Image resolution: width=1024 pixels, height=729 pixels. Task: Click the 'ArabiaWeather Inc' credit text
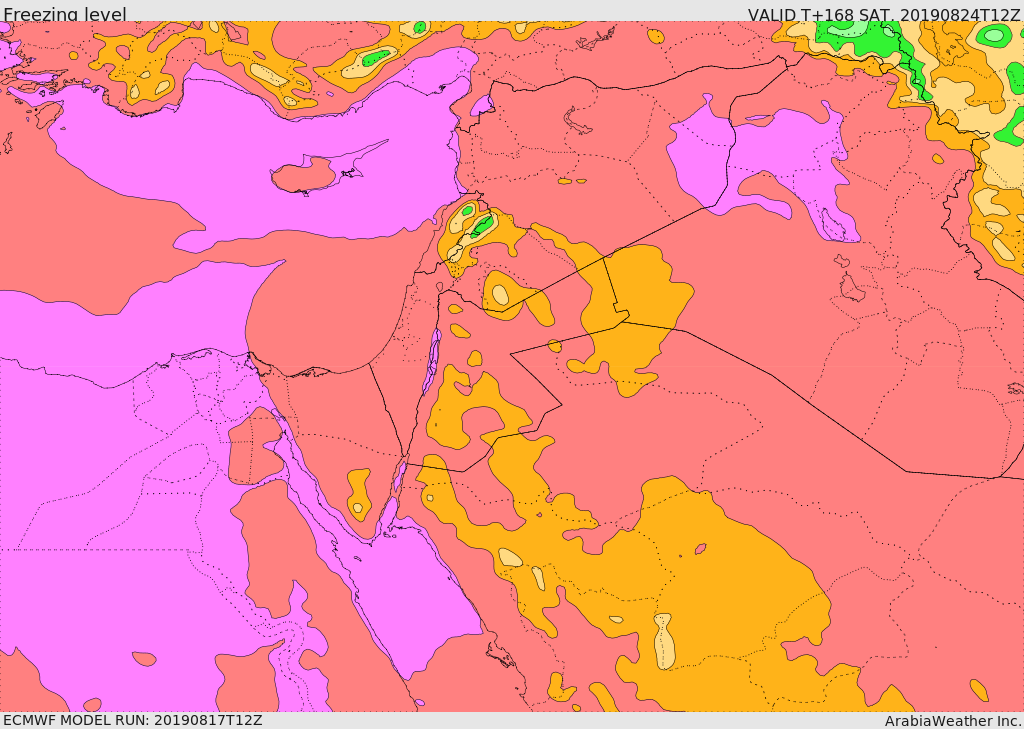[x=953, y=721]
